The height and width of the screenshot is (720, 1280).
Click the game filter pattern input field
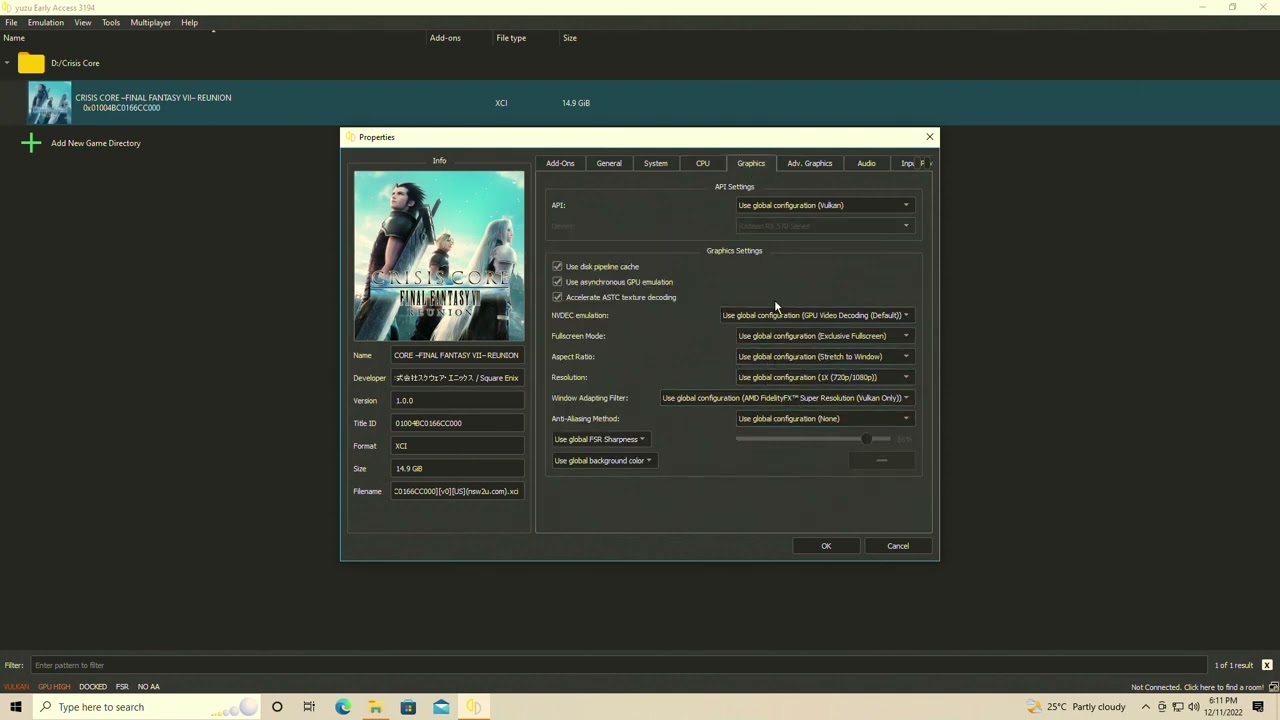coord(618,665)
